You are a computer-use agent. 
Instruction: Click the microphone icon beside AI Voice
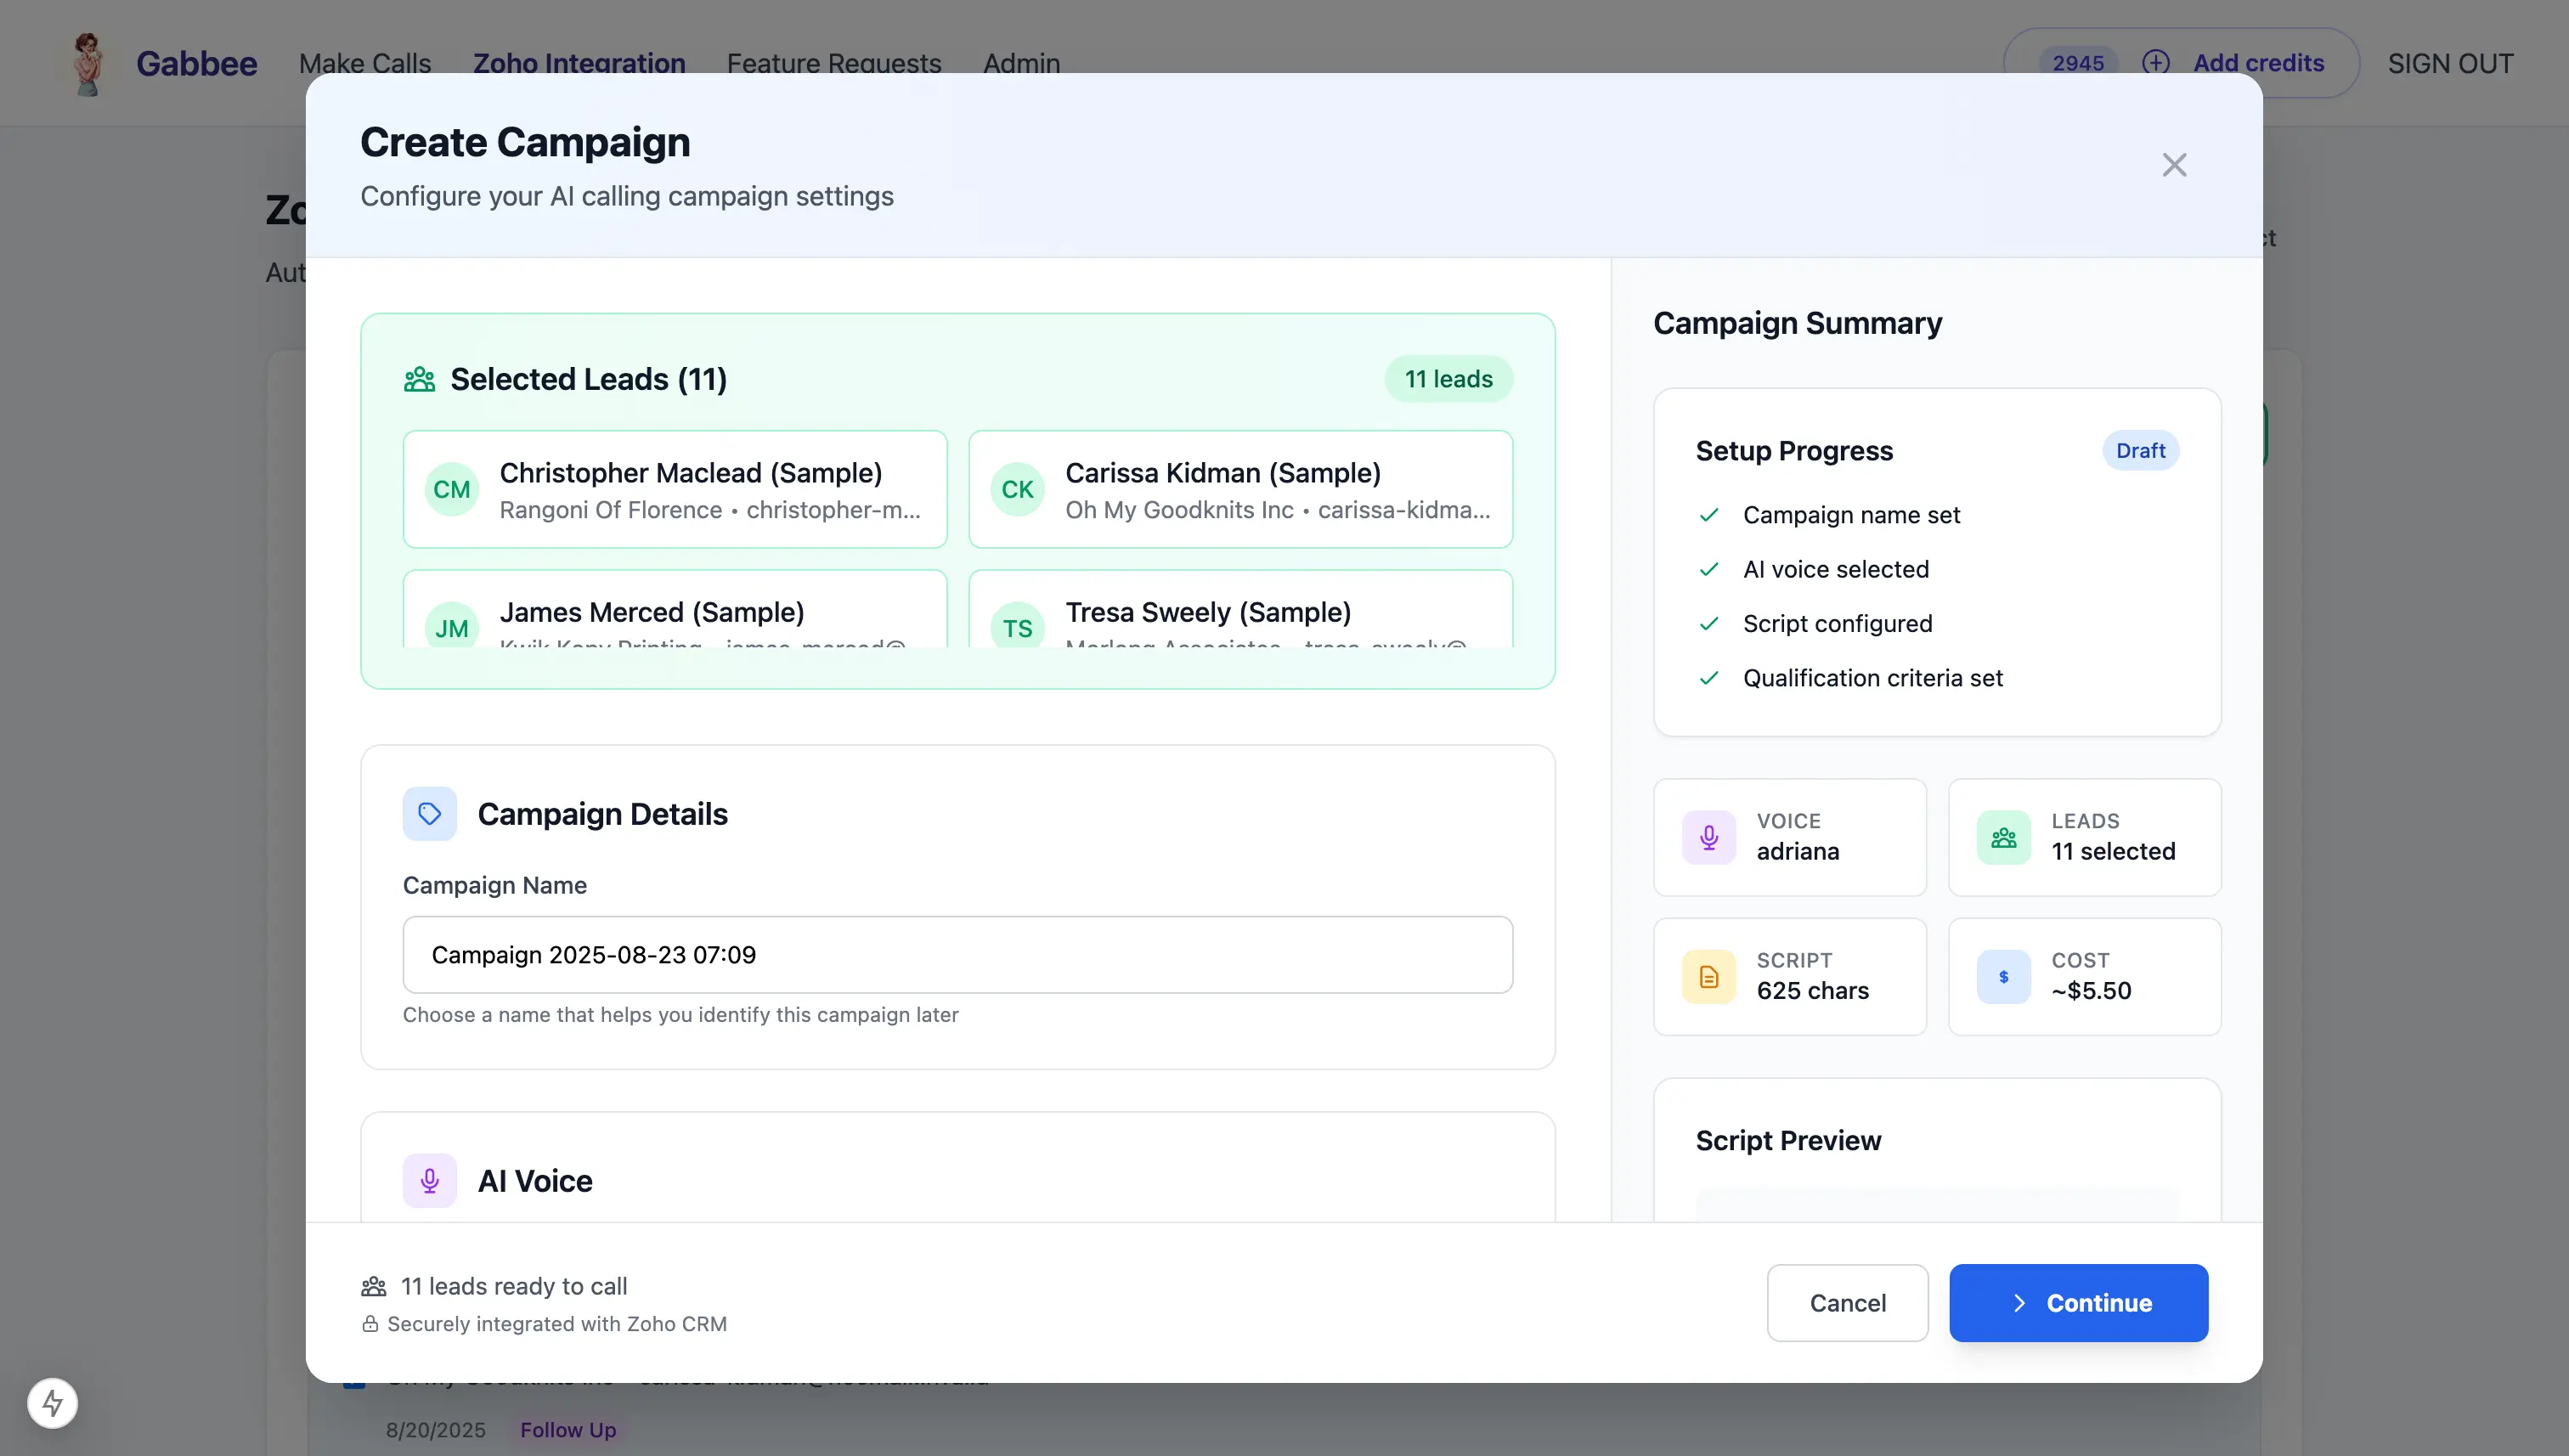coord(429,1180)
